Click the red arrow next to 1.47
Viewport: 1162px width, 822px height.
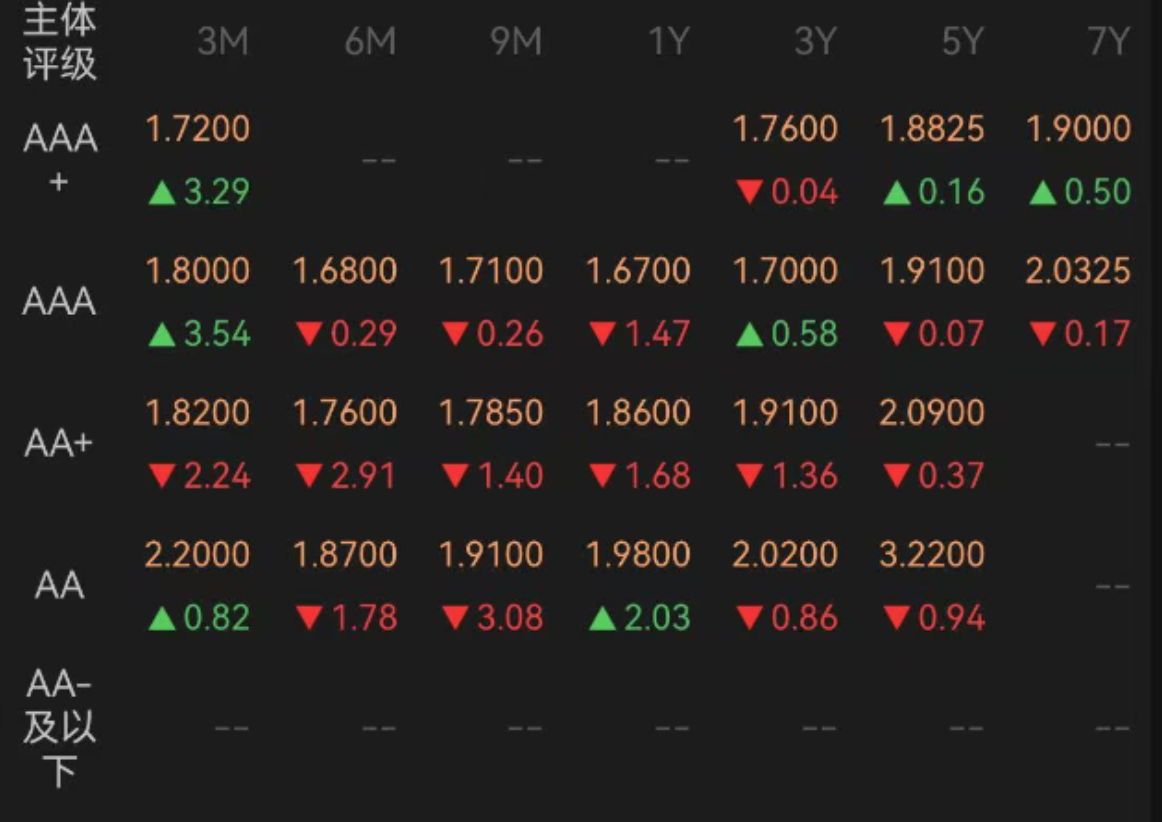[602, 335]
